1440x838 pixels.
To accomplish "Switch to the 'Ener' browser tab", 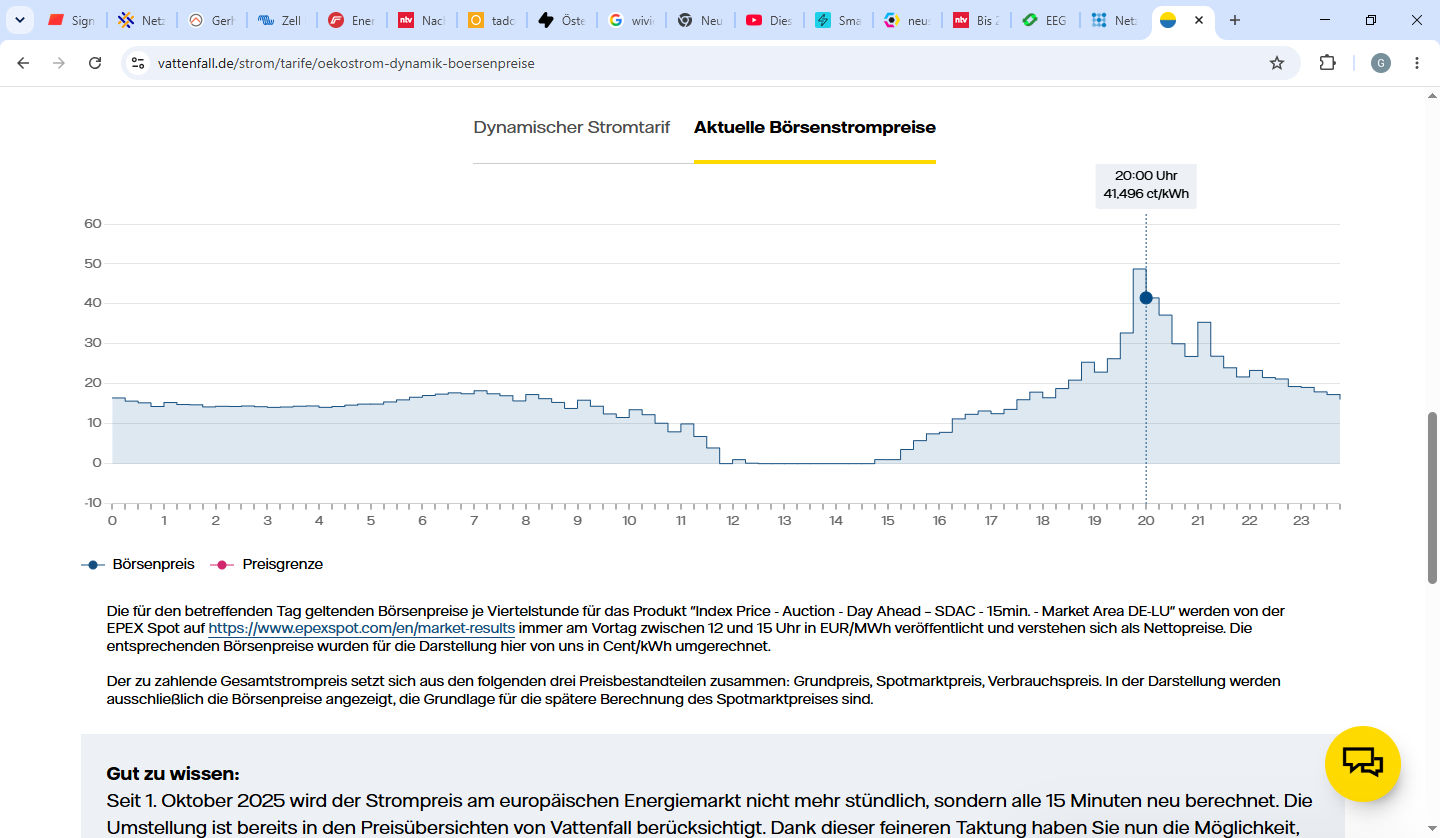I will (350, 20).
